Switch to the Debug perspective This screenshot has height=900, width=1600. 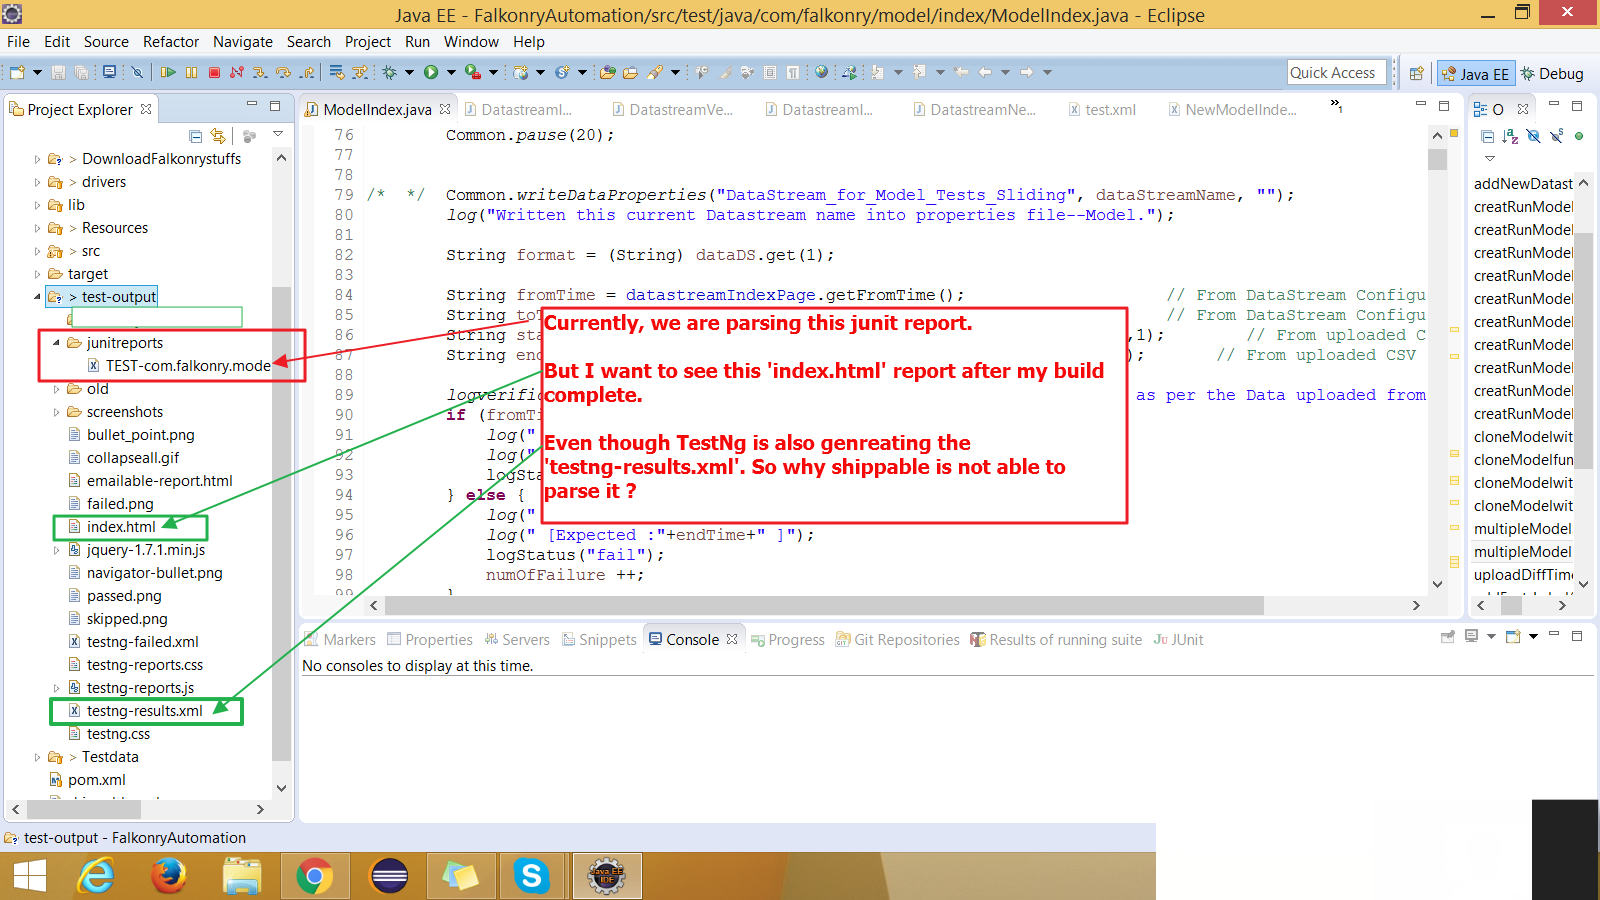[1552, 74]
